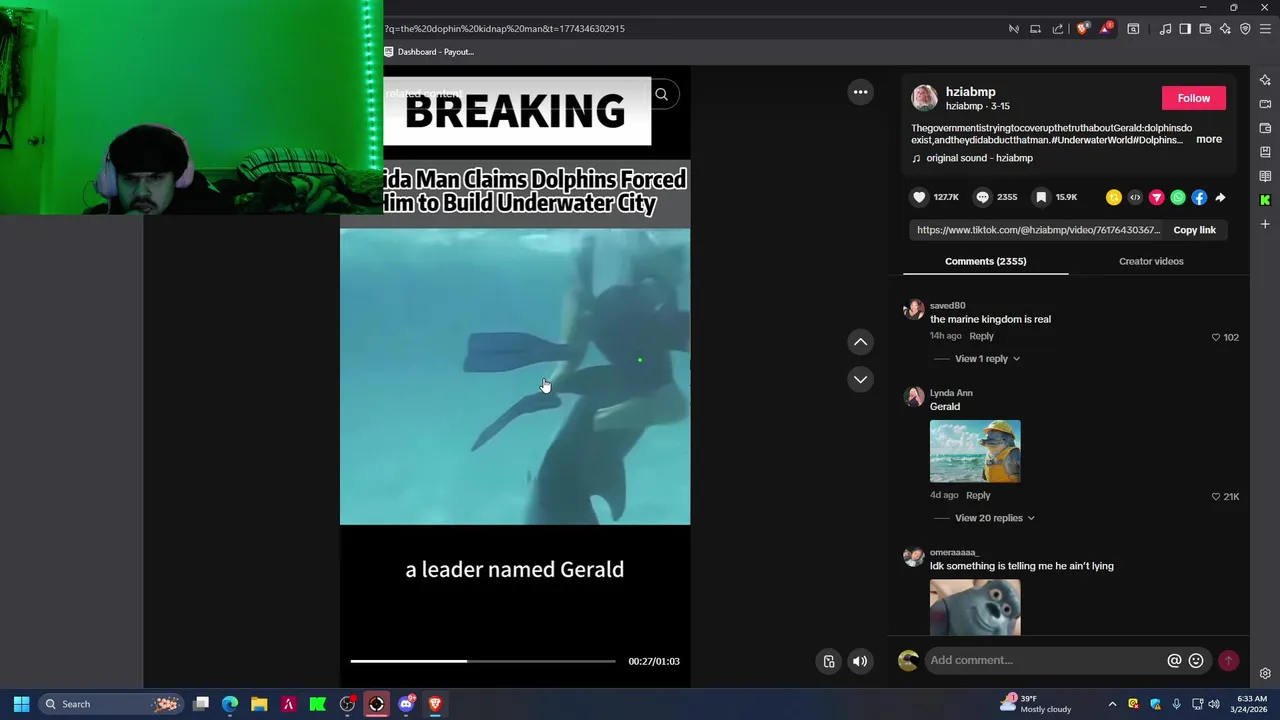Expand "View 20 replies" under Lynda Ann

[x=994, y=518]
